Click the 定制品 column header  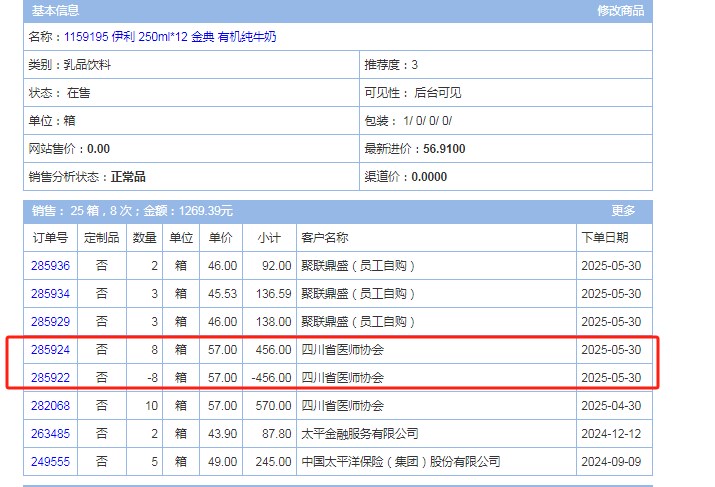point(102,238)
